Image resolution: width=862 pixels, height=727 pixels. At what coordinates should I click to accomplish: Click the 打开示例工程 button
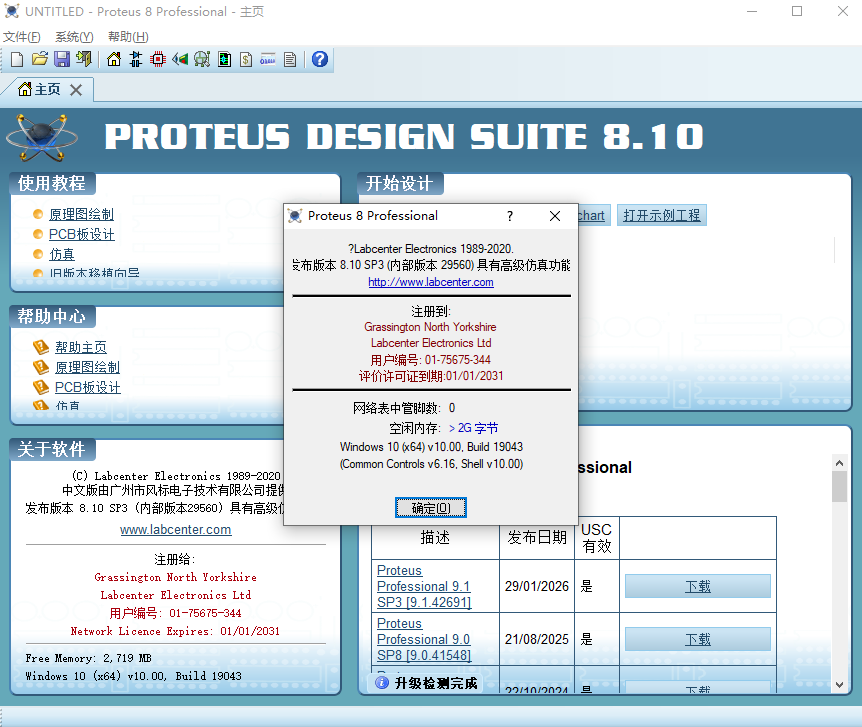pos(662,215)
